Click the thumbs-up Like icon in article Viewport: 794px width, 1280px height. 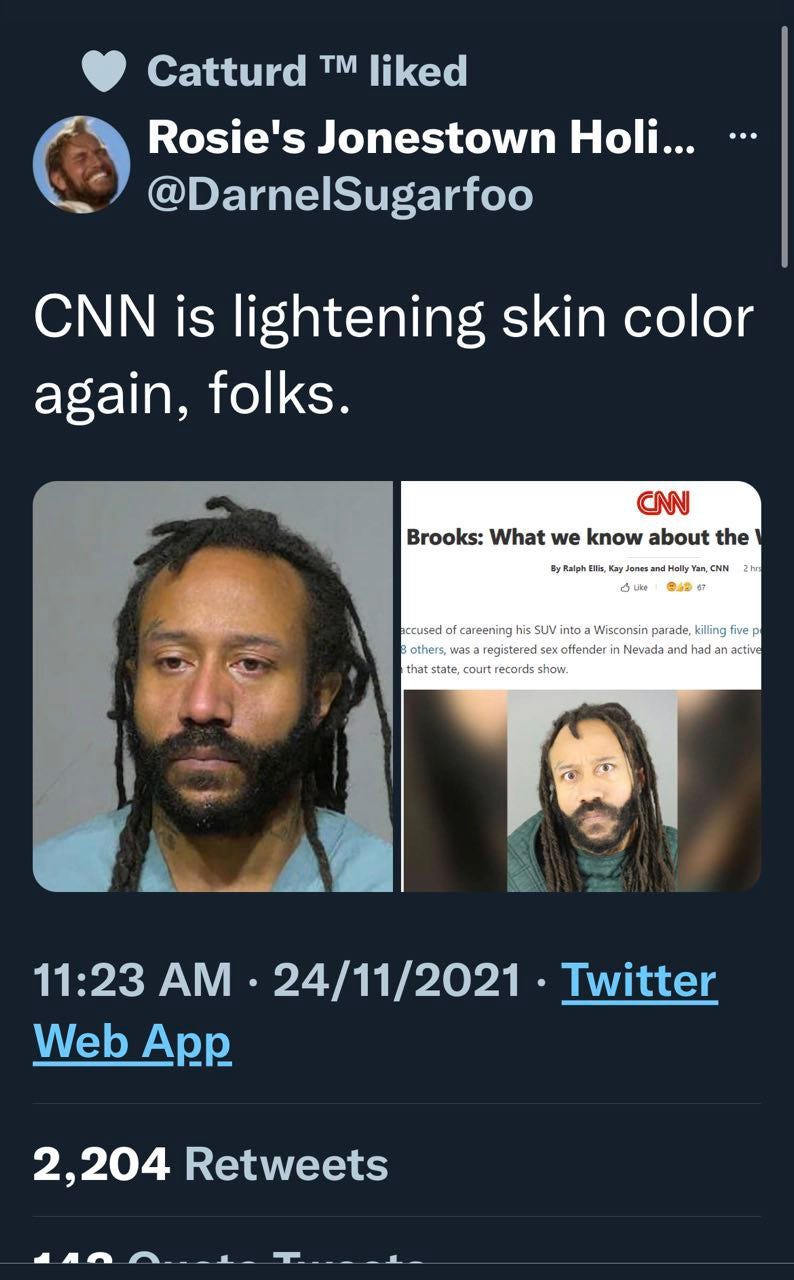coord(626,587)
